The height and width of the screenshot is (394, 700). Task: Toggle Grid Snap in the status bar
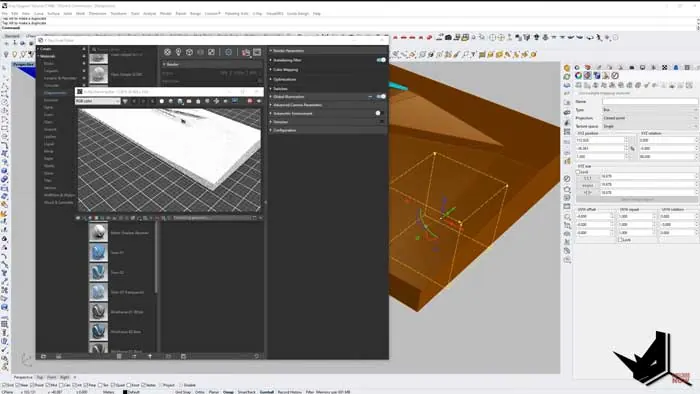[x=183, y=392]
